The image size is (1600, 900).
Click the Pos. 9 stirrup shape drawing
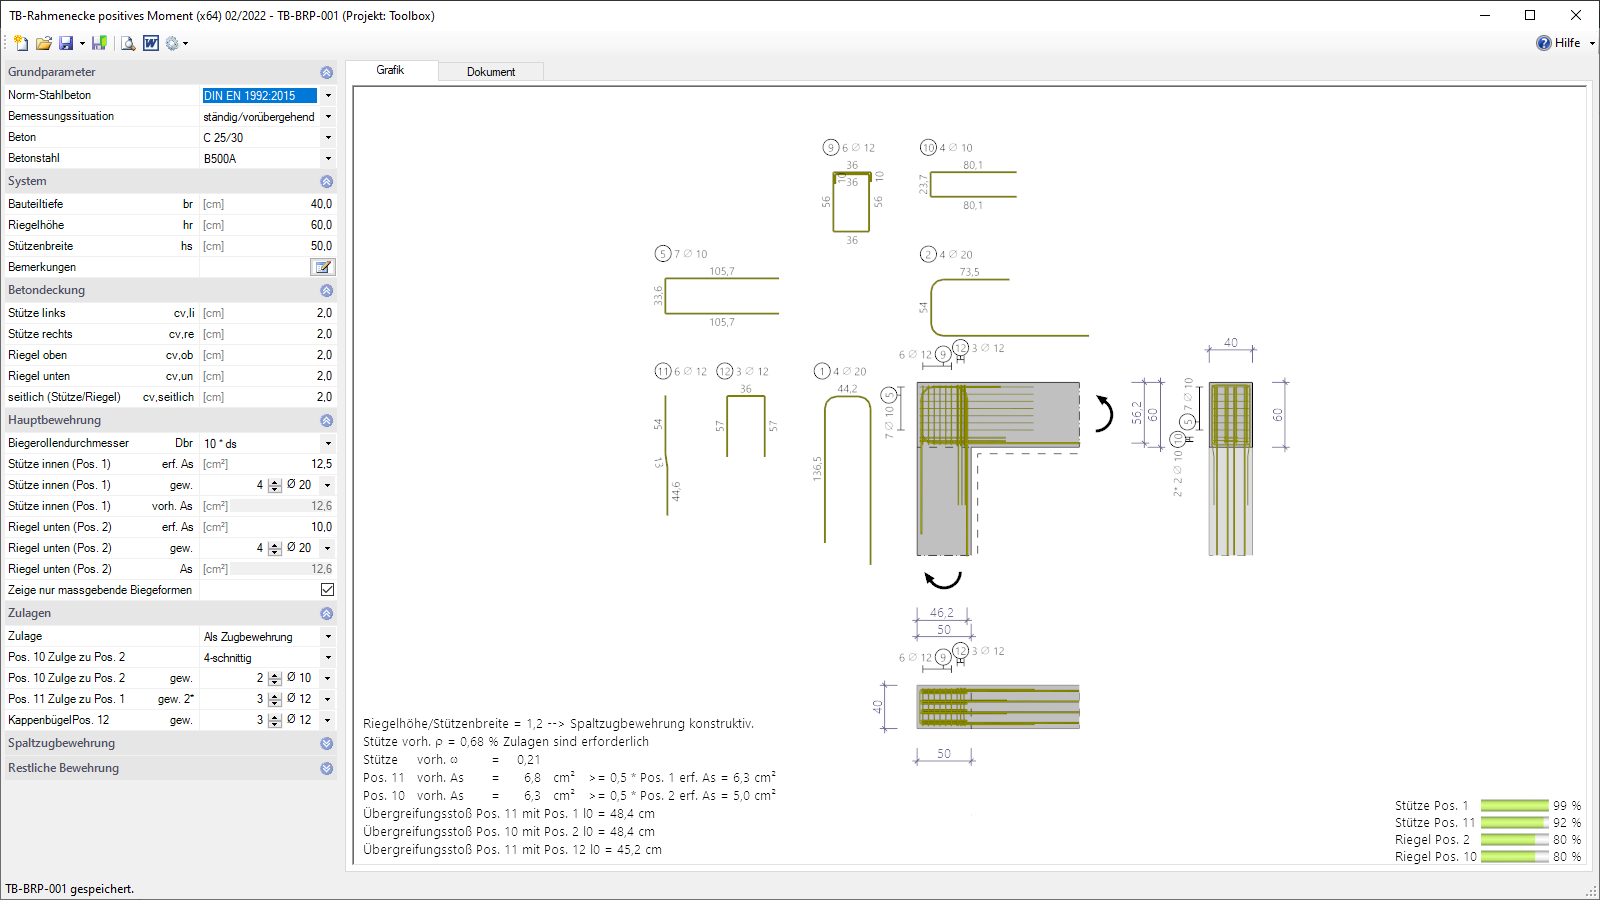pos(852,202)
